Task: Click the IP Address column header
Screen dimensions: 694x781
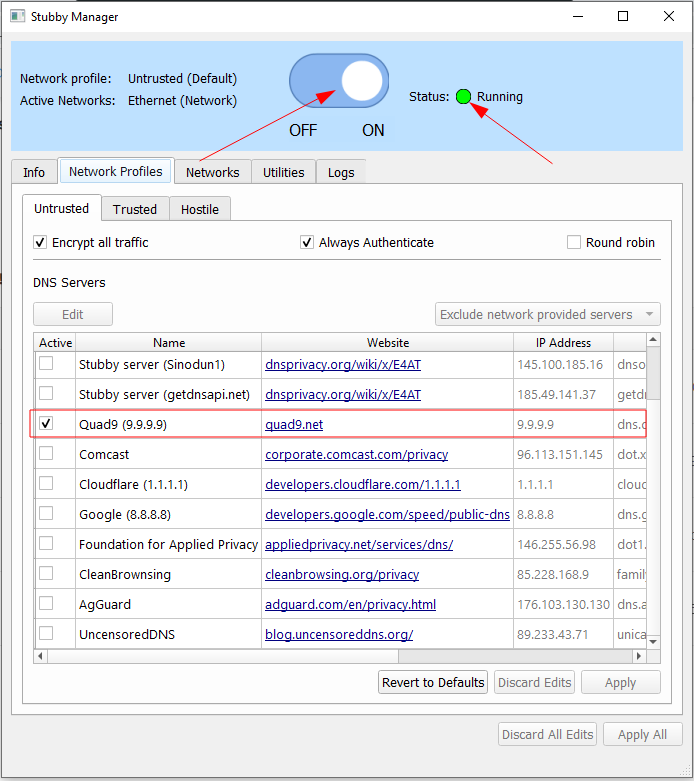Action: coord(563,343)
